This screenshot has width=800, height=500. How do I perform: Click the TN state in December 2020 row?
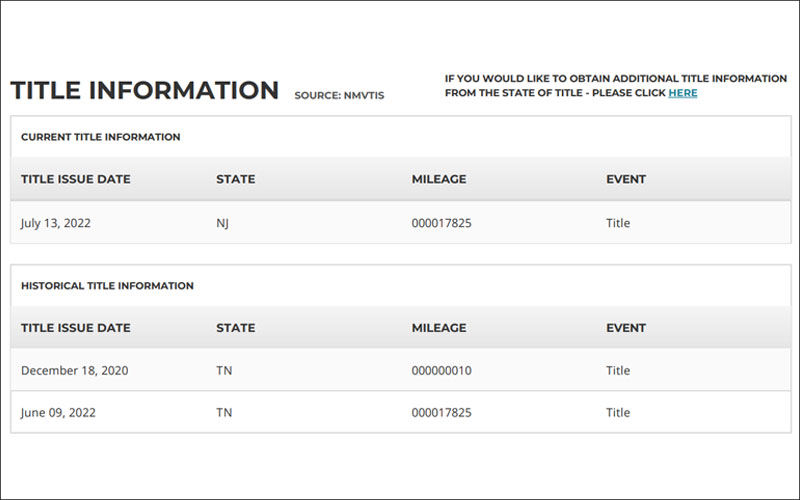pyautogui.click(x=224, y=370)
